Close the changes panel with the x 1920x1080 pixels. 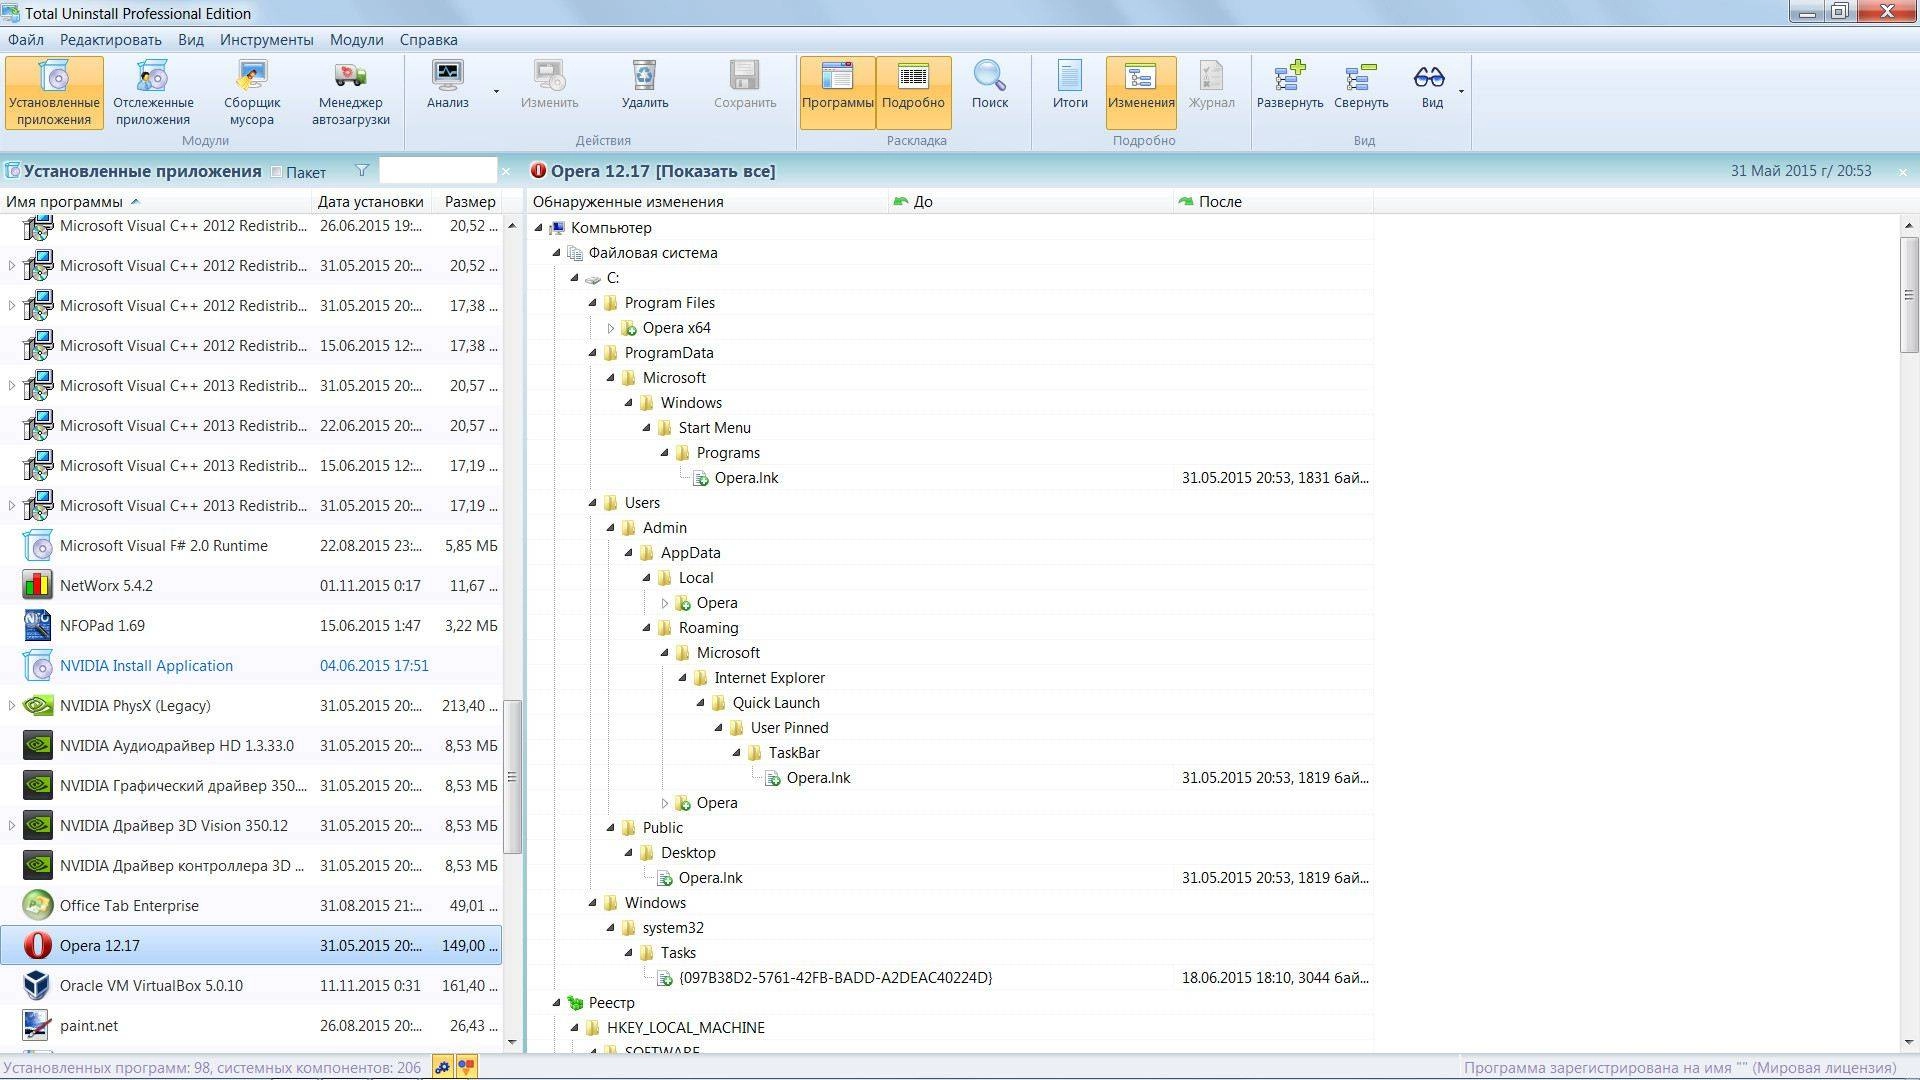pyautogui.click(x=1902, y=172)
